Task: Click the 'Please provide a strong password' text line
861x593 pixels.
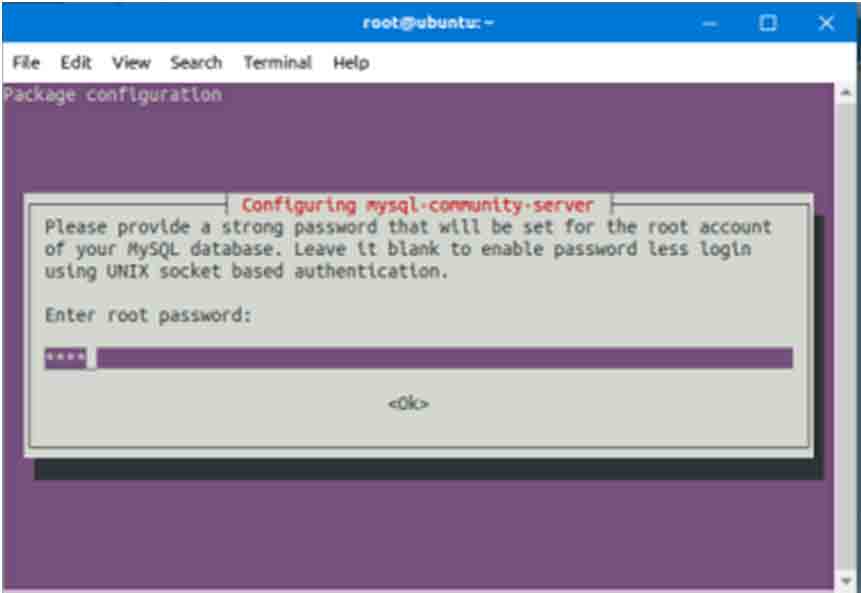Action: (x=408, y=227)
